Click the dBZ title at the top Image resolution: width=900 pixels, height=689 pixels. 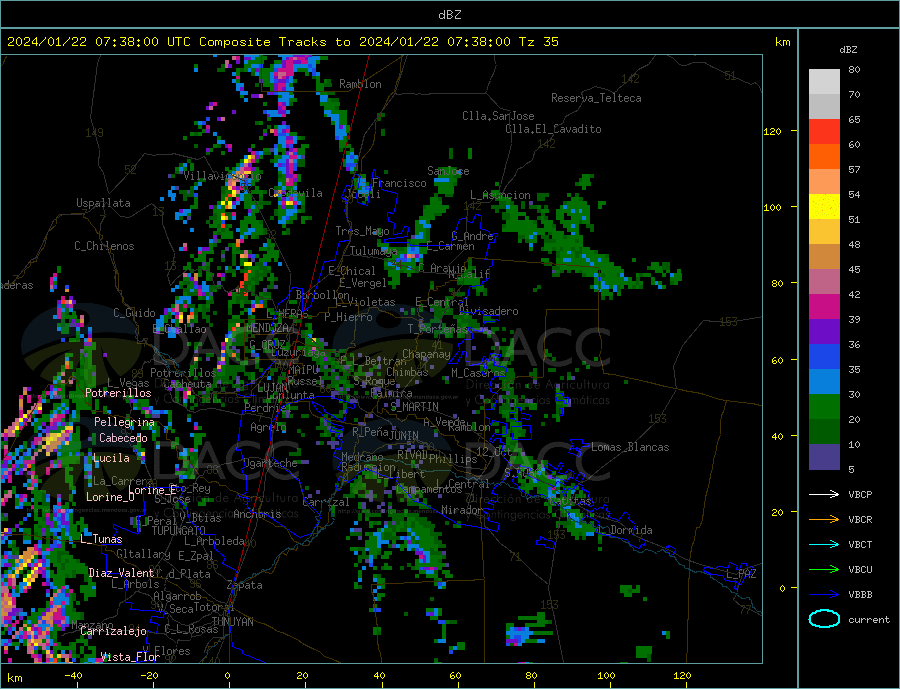pyautogui.click(x=449, y=15)
